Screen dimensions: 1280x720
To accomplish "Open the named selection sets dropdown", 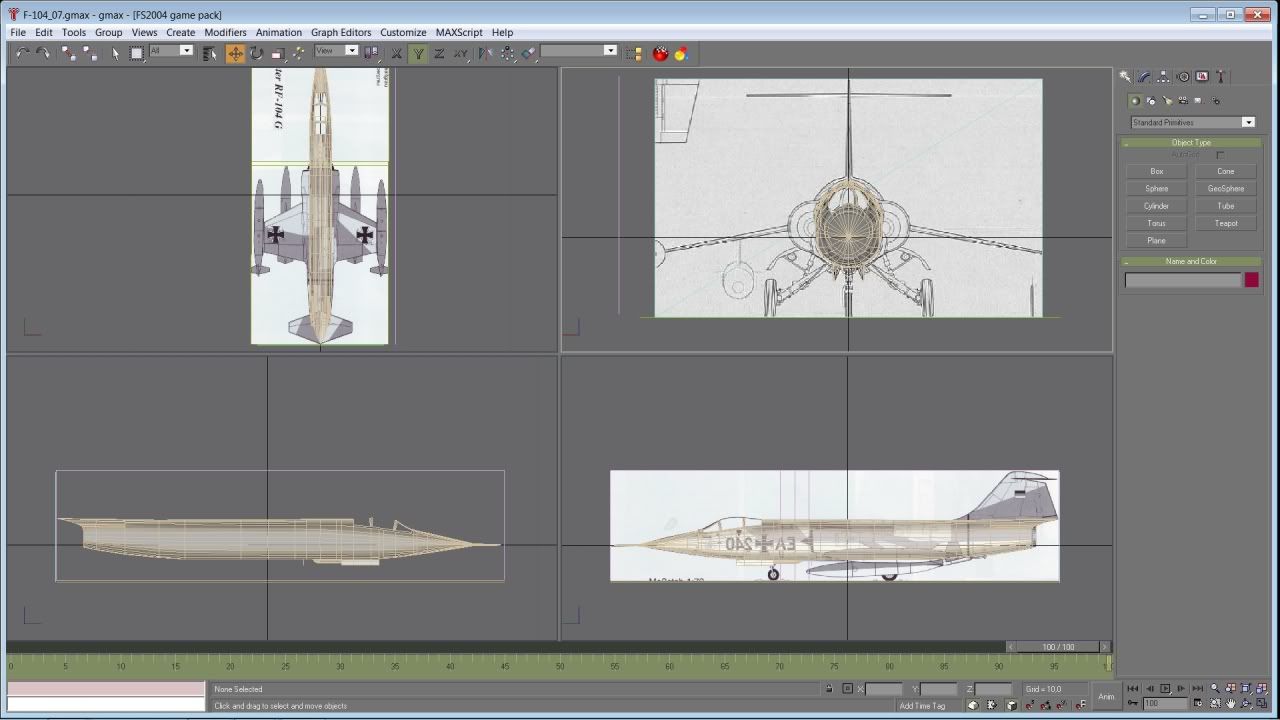I will click(x=579, y=50).
